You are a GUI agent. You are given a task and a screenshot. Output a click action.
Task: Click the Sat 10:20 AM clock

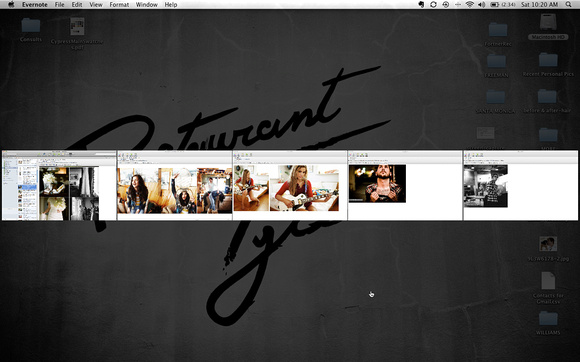coord(539,4)
